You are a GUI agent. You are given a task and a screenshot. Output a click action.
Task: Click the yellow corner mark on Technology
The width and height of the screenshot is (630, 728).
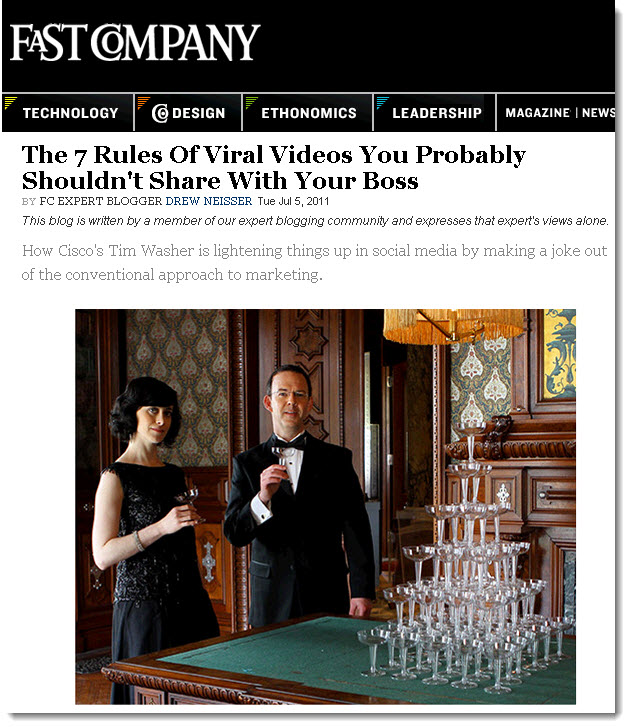pos(10,103)
